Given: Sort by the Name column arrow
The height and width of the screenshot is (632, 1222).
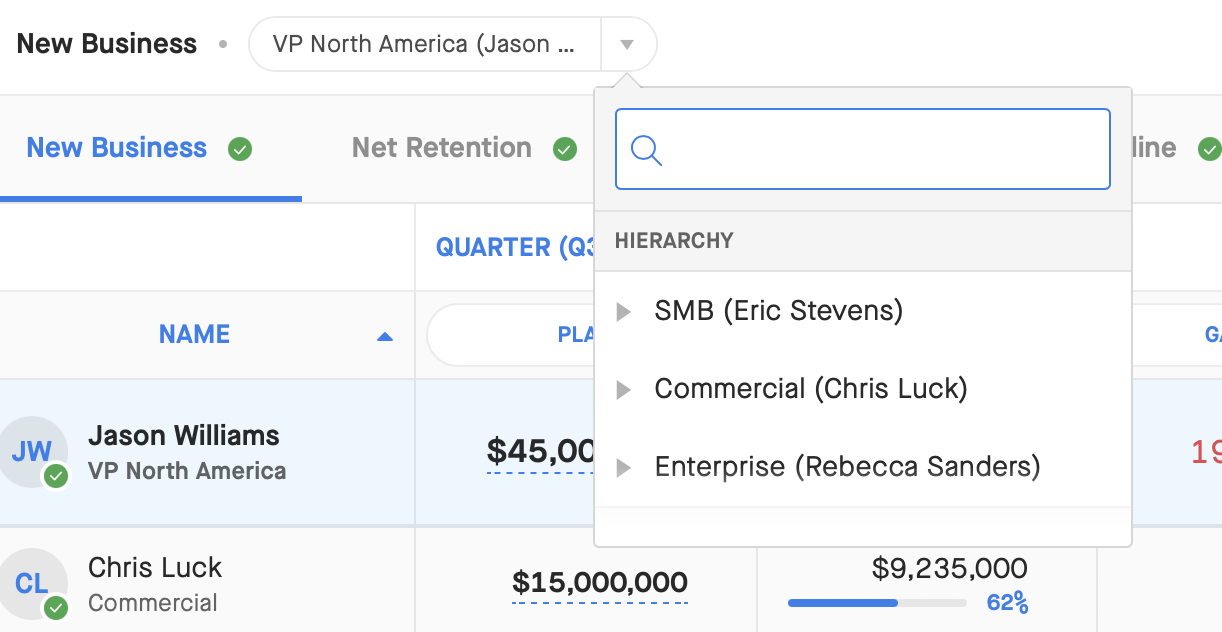Looking at the screenshot, I should point(385,337).
